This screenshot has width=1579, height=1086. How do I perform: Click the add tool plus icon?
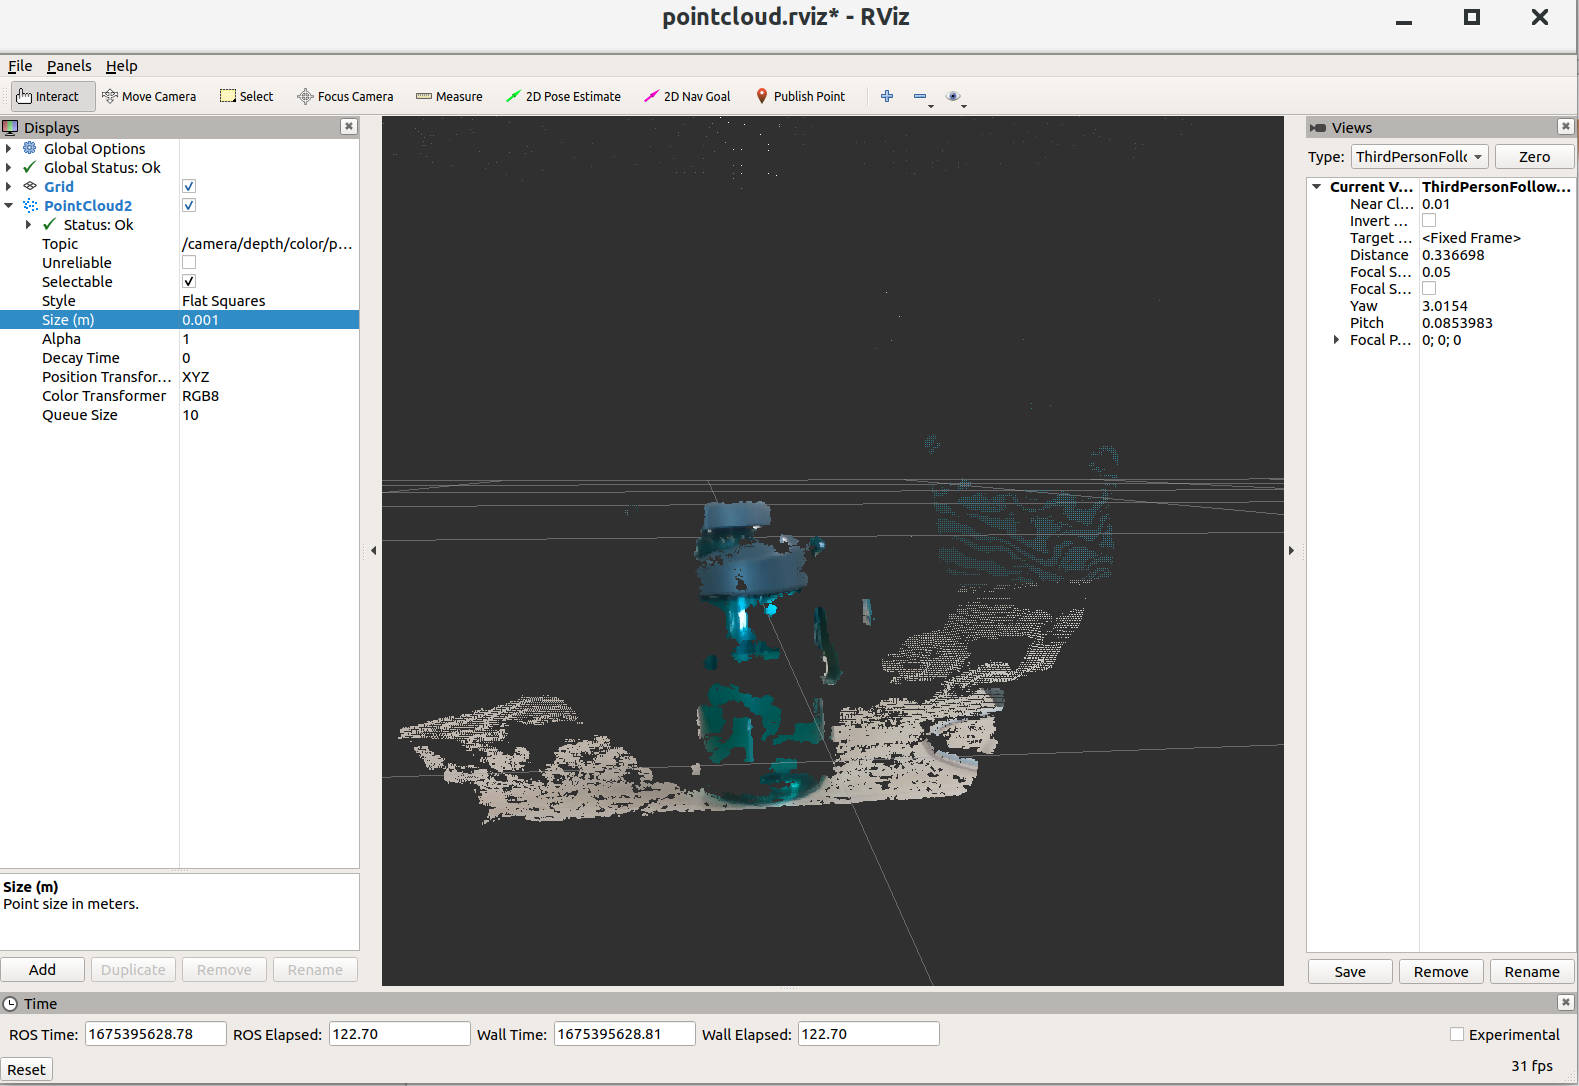(x=887, y=97)
